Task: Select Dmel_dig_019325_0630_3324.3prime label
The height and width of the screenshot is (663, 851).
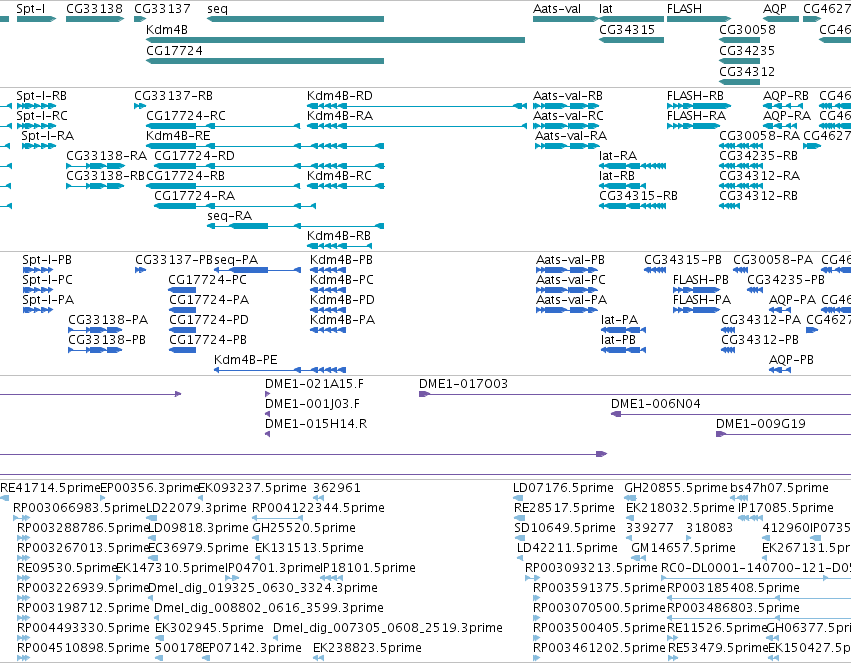Action: tap(263, 588)
